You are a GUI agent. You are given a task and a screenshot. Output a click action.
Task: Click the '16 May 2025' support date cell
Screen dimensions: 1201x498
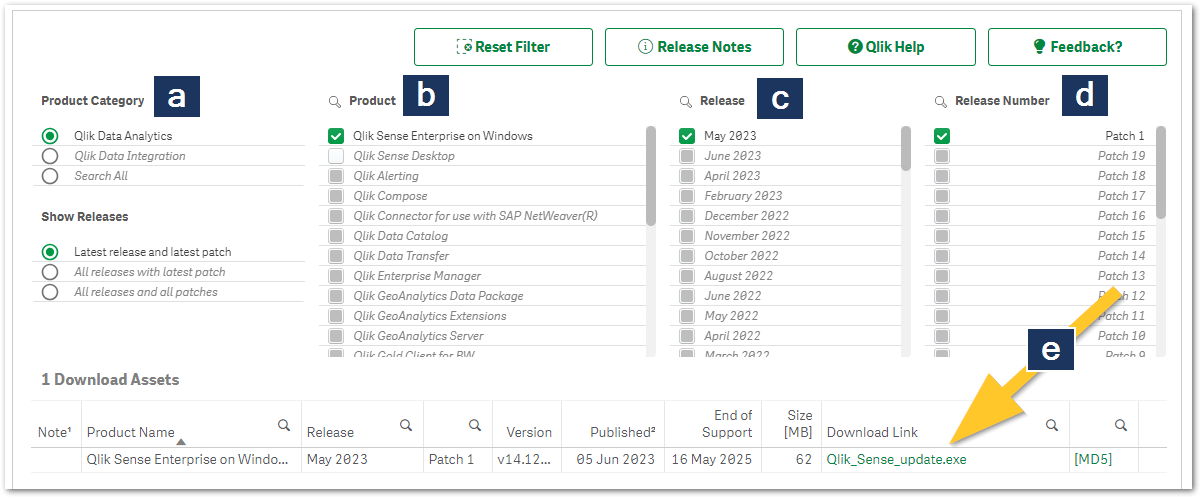coord(713,459)
